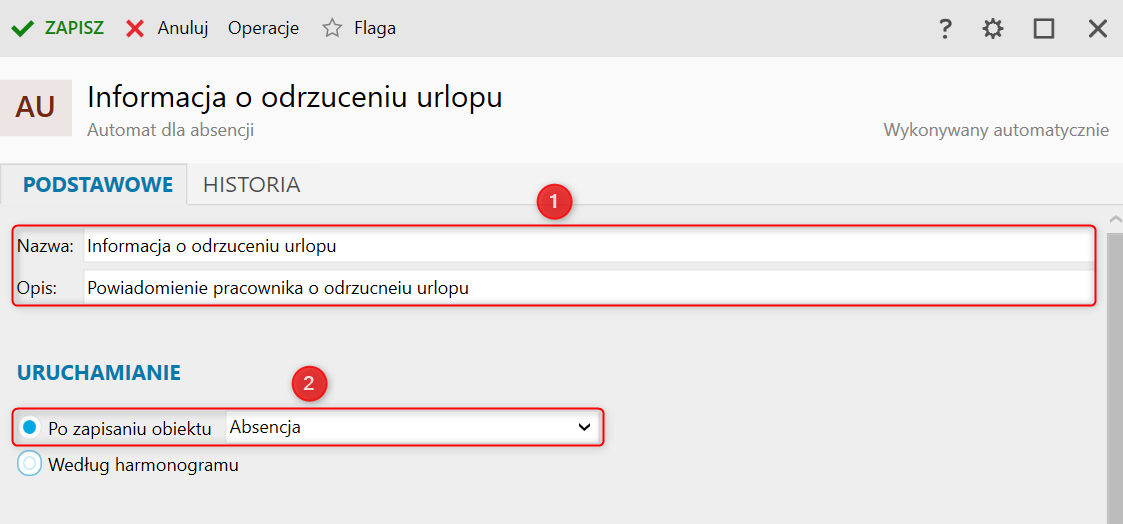Click into the Nazwa input field
1123x524 pixels.
point(585,246)
